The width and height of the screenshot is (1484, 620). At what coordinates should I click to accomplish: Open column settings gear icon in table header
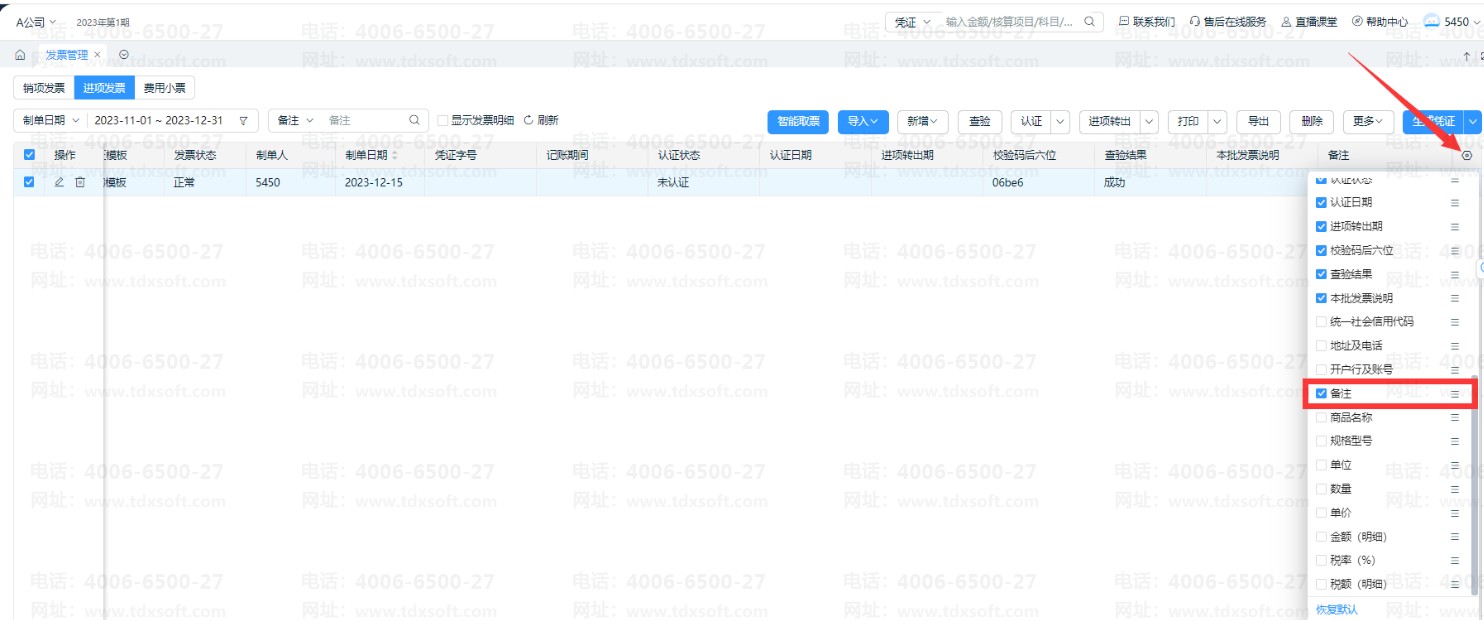(1467, 156)
